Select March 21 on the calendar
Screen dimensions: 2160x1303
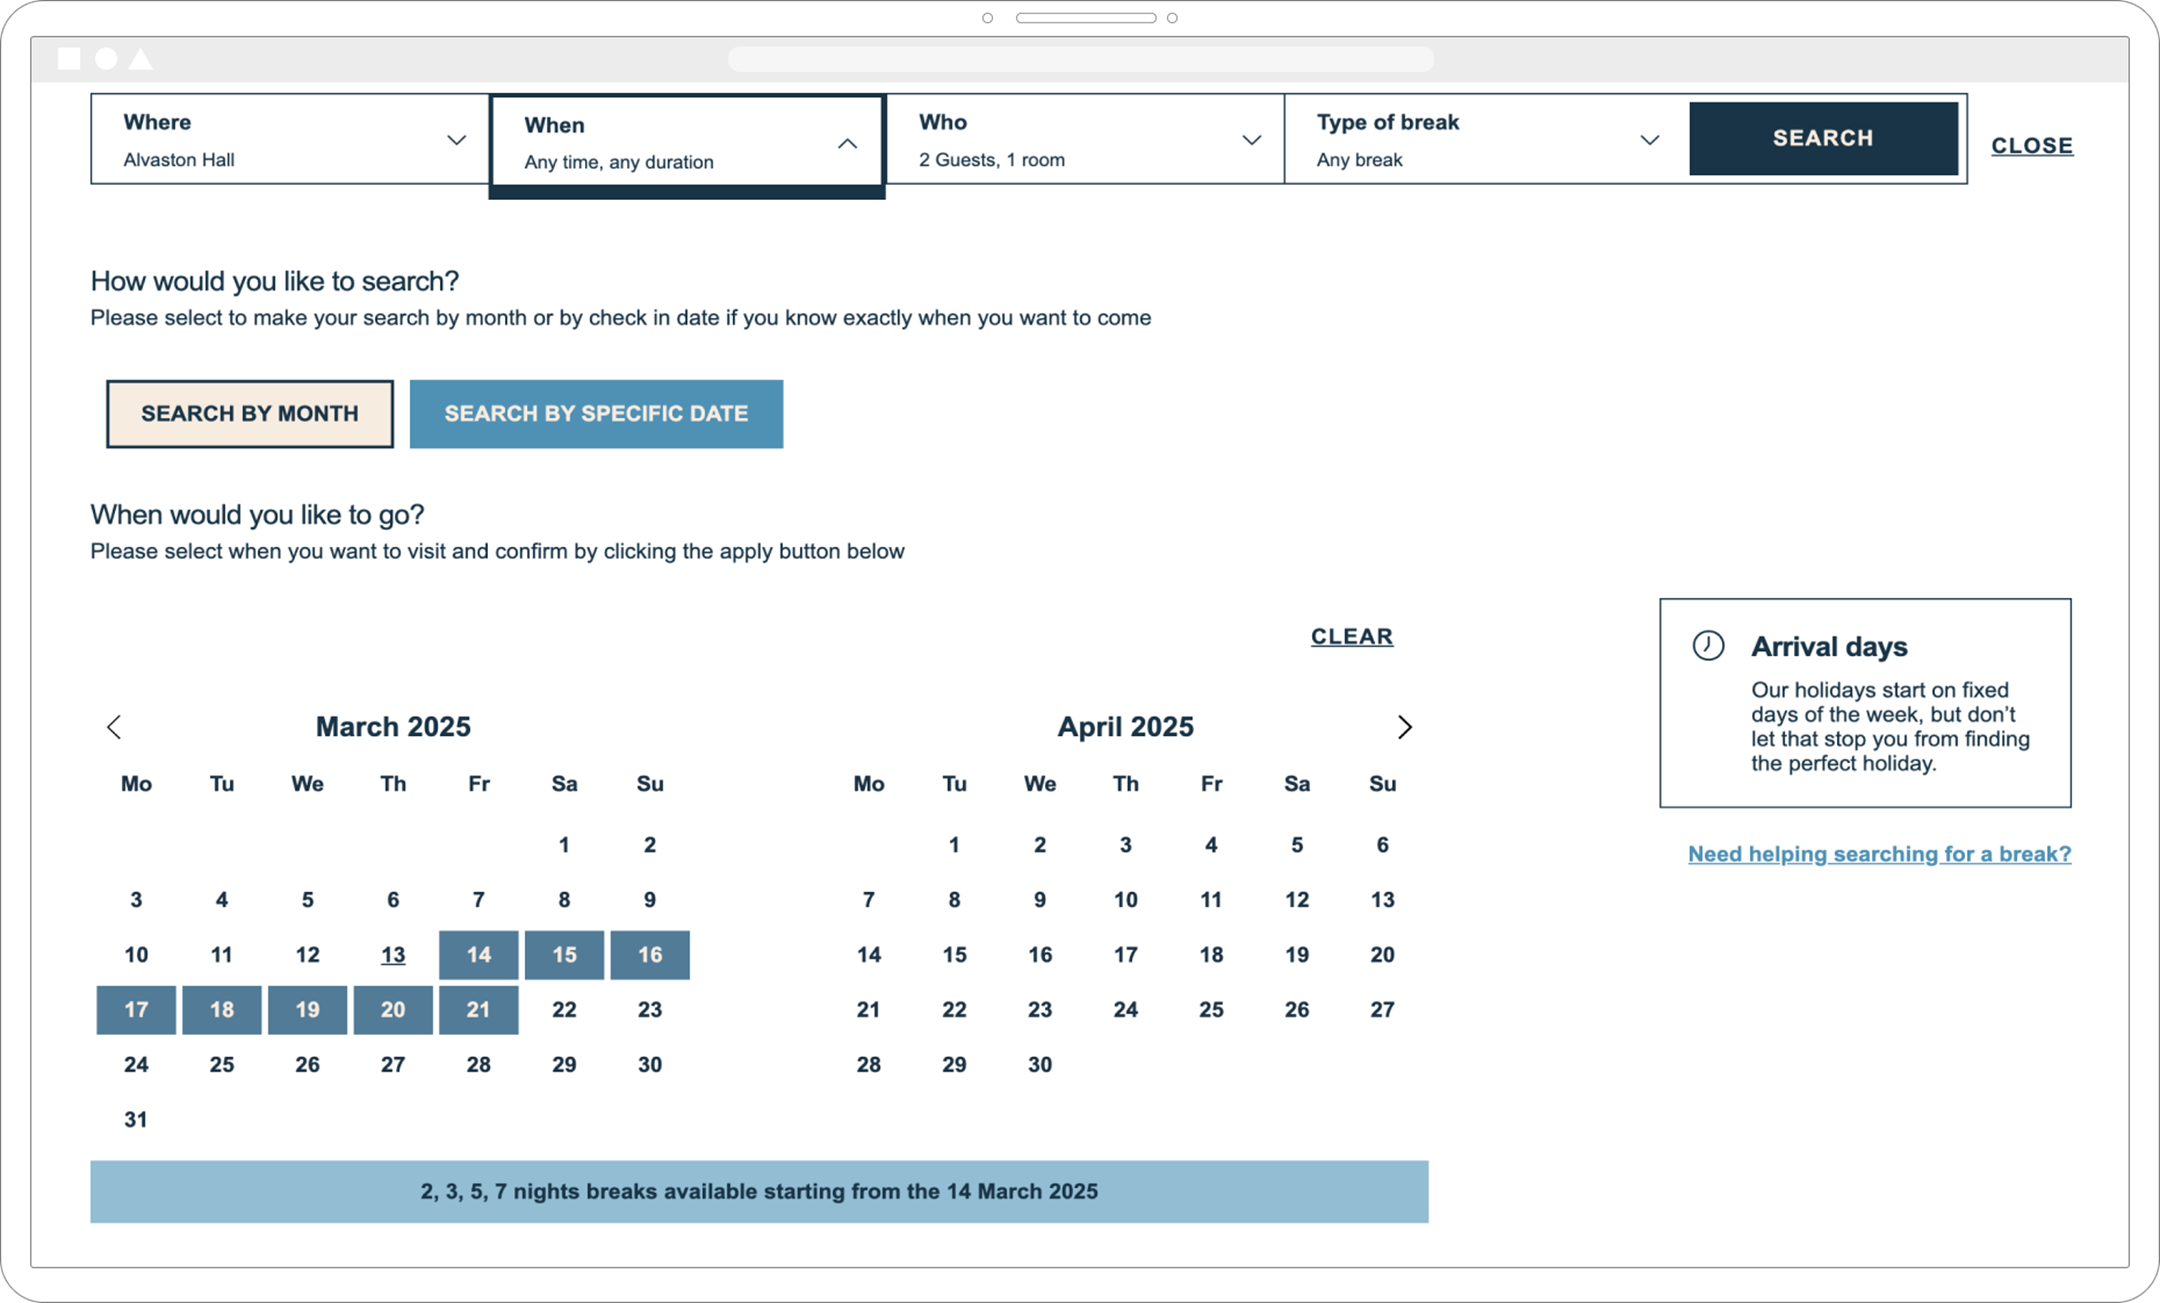coord(478,1010)
